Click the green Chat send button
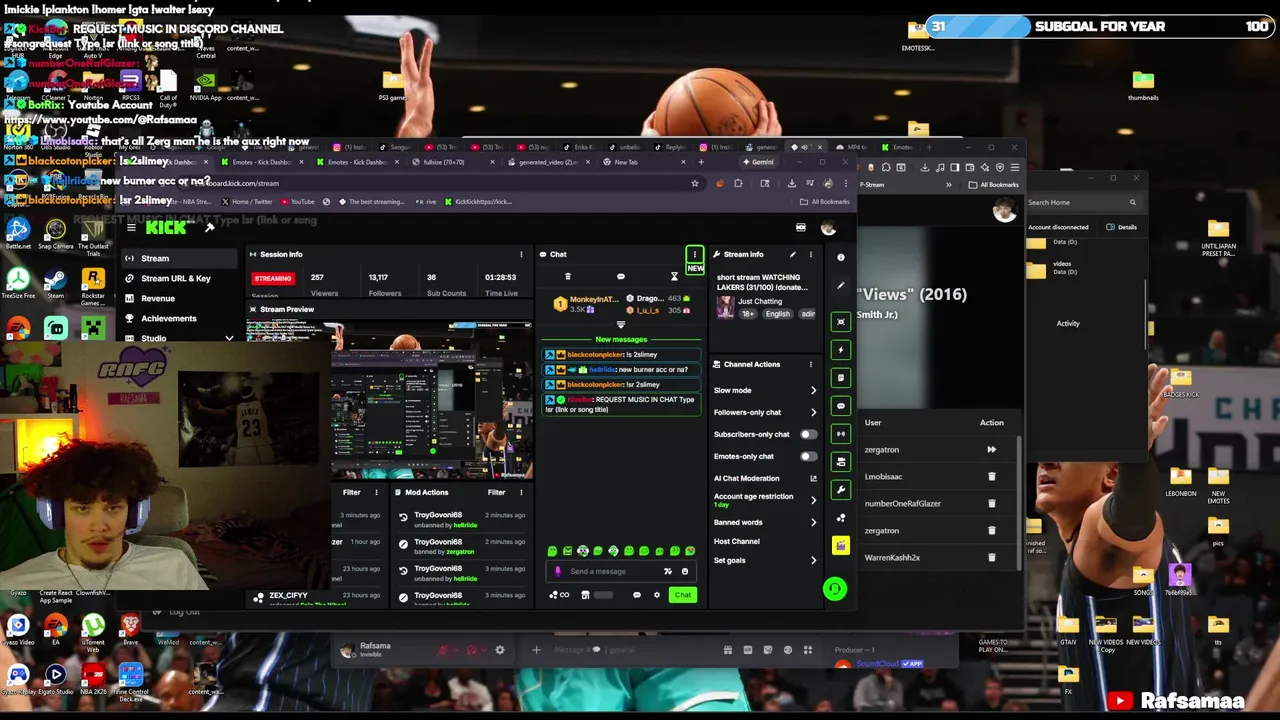 682,595
